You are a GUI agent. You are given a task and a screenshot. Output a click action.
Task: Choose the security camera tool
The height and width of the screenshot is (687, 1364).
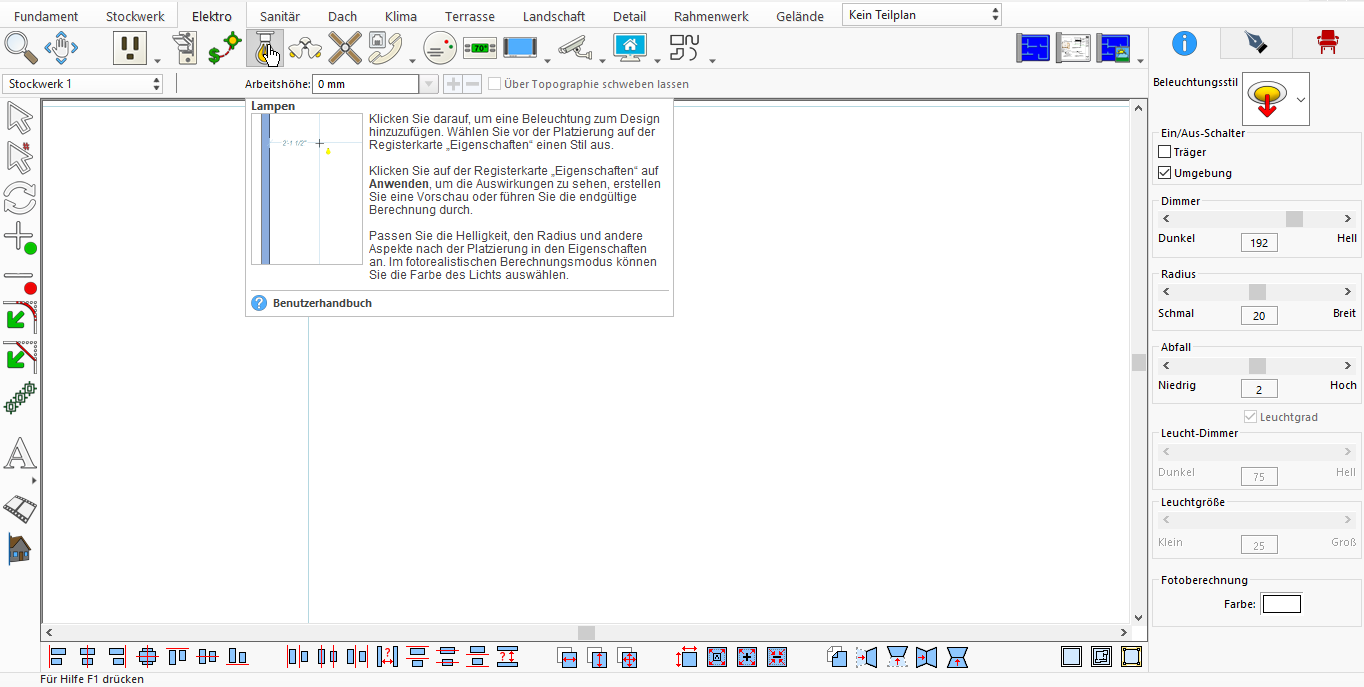(574, 47)
